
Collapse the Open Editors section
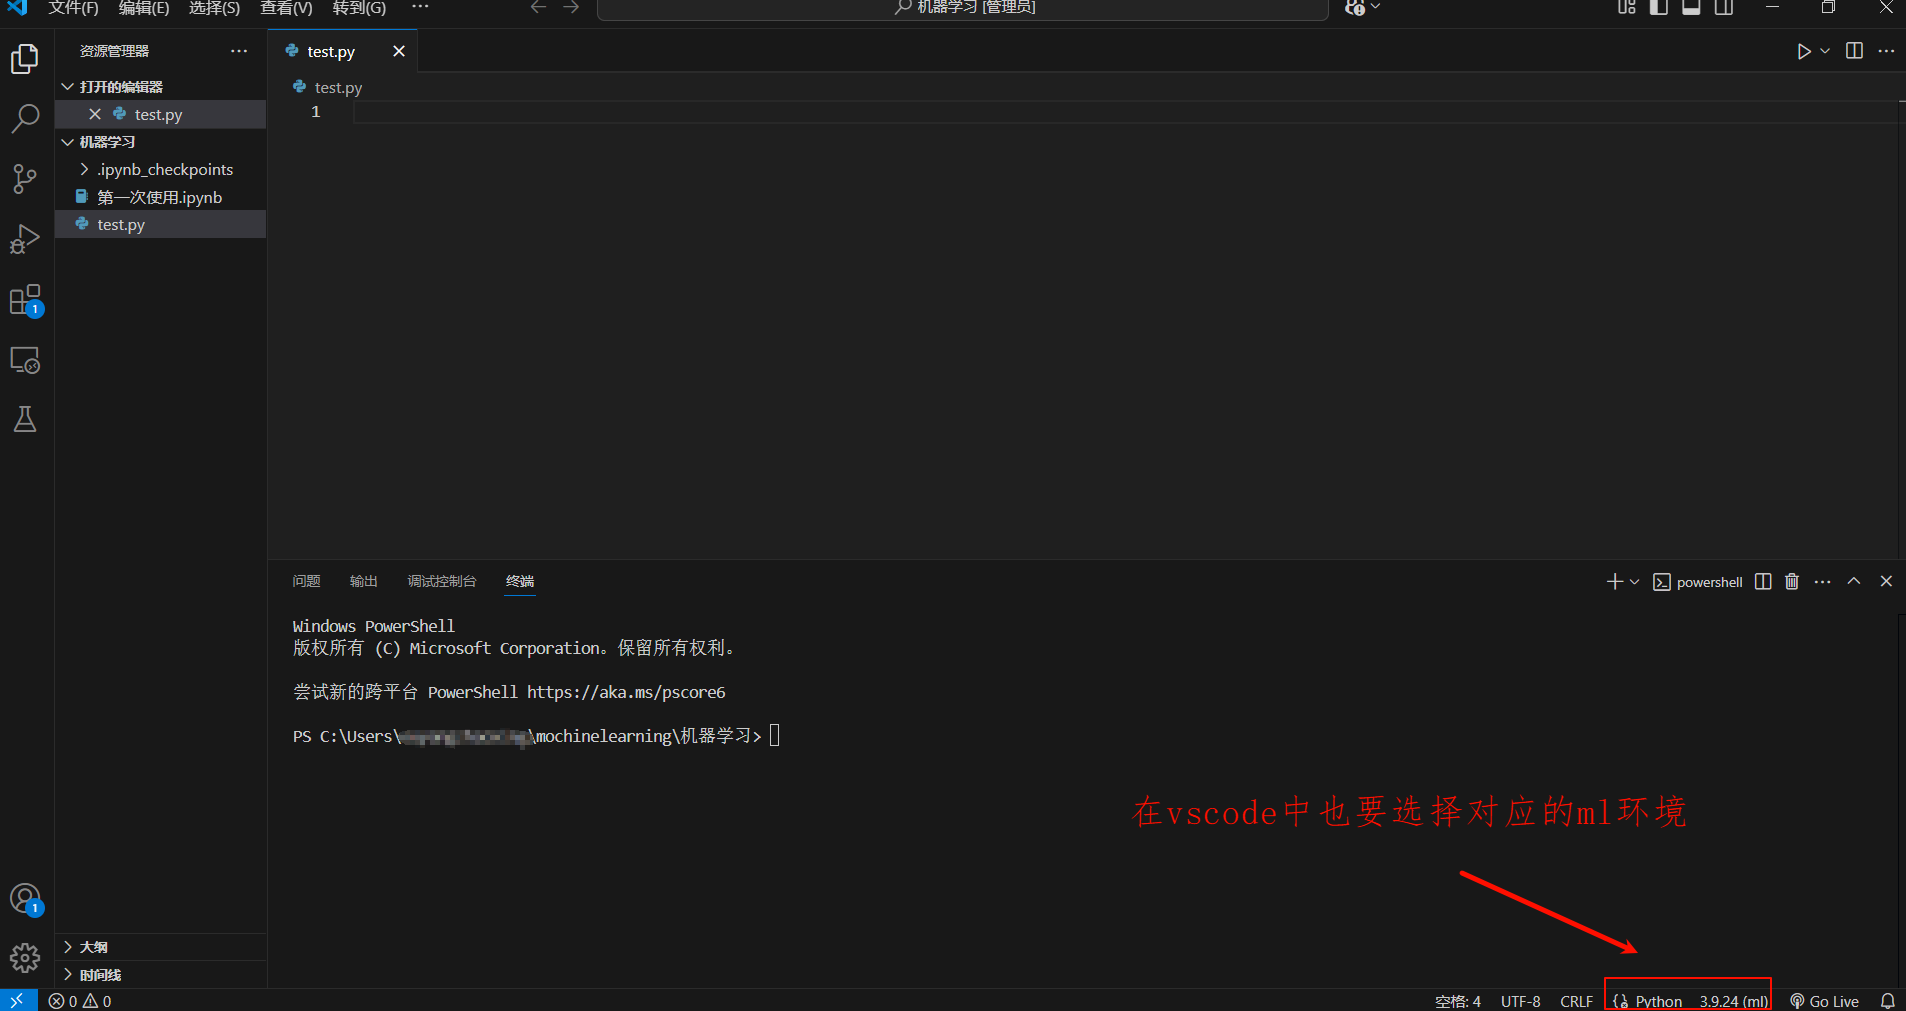68,87
